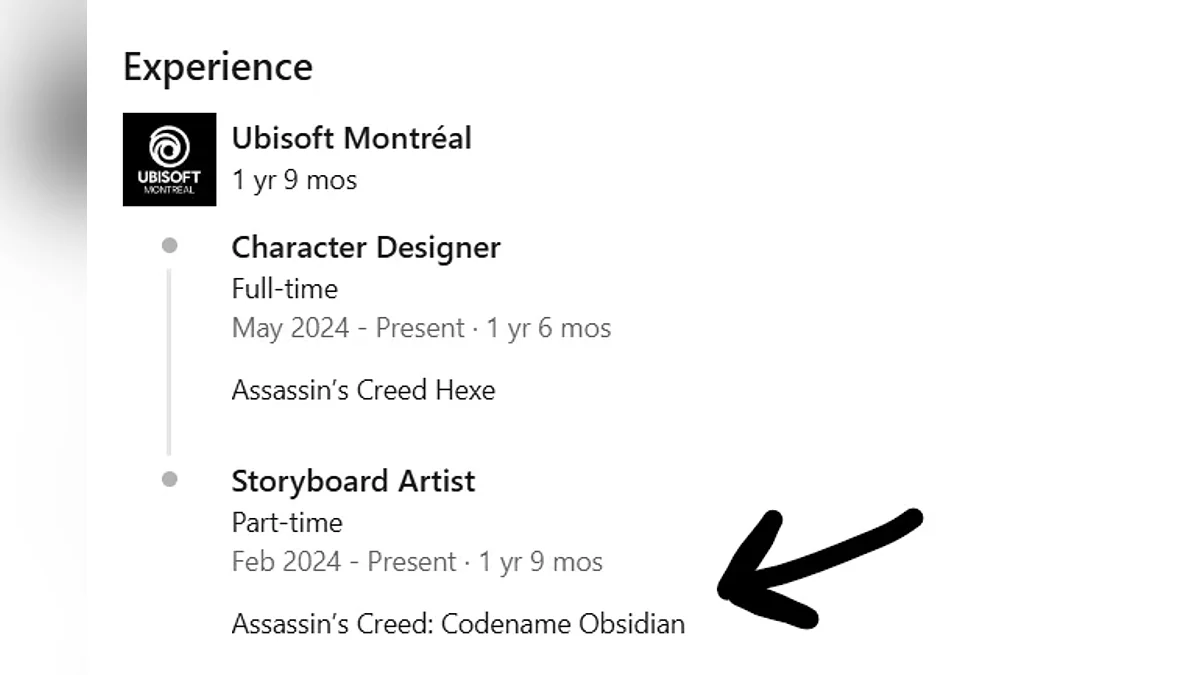Click the Experience section heading

click(218, 67)
